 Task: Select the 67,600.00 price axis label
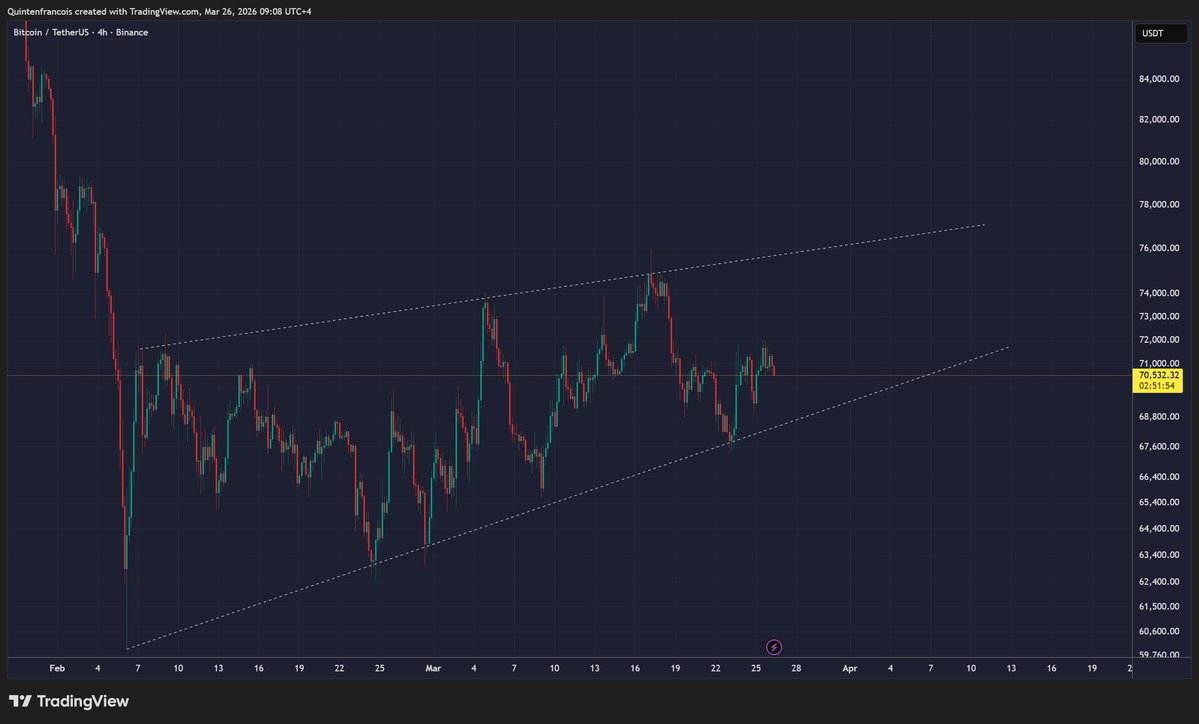point(1158,446)
